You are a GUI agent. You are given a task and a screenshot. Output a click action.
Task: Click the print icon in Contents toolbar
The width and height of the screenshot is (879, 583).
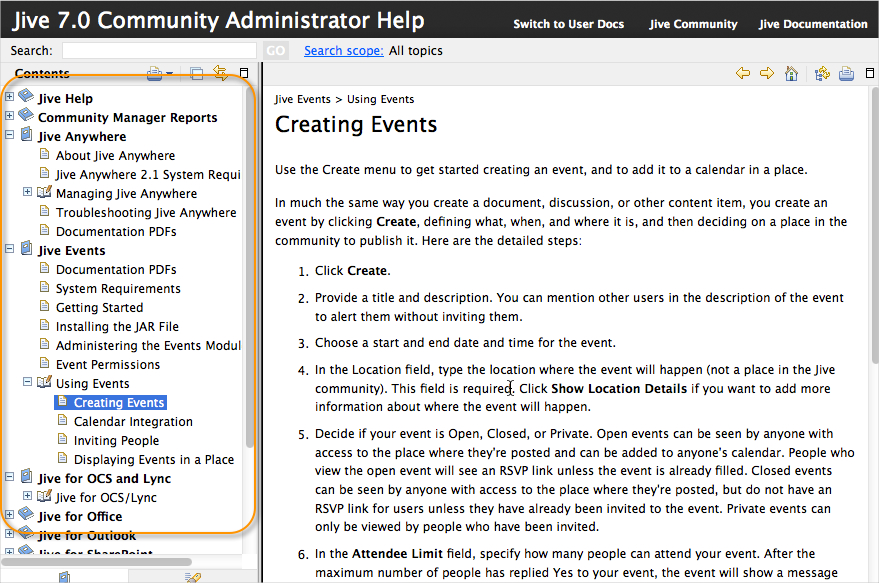click(154, 73)
